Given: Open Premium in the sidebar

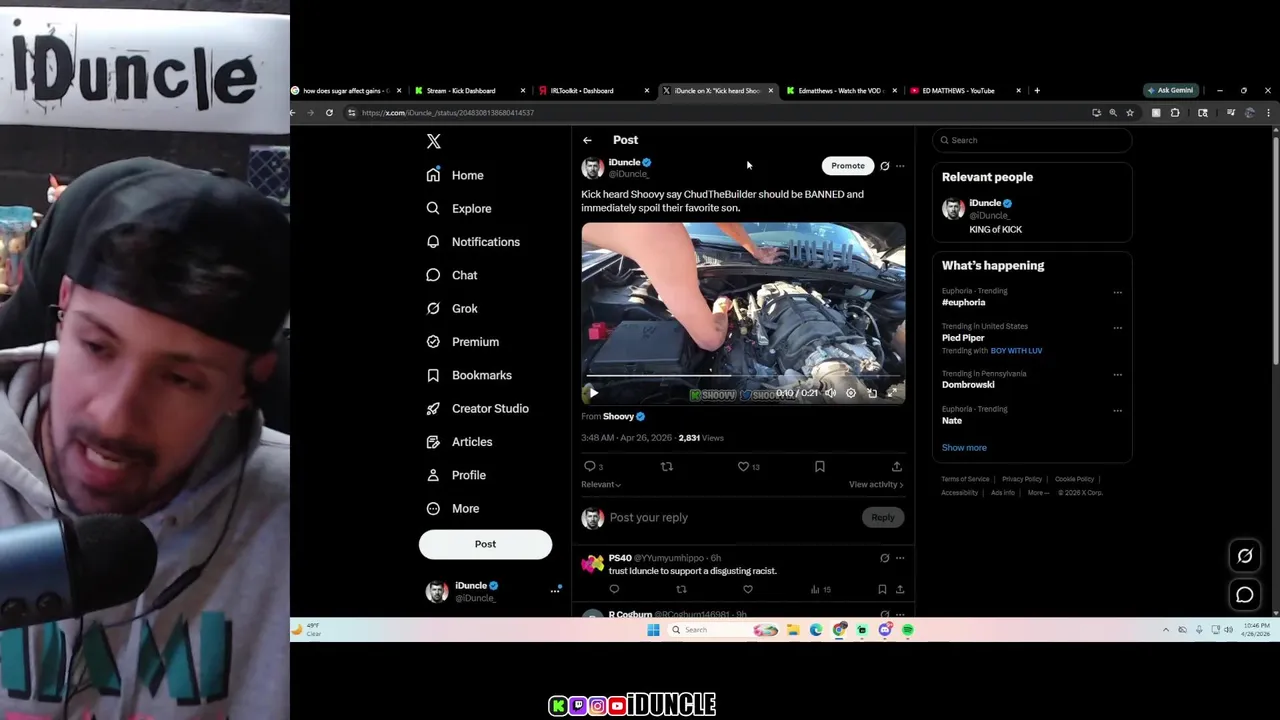Looking at the screenshot, I should click(463, 342).
